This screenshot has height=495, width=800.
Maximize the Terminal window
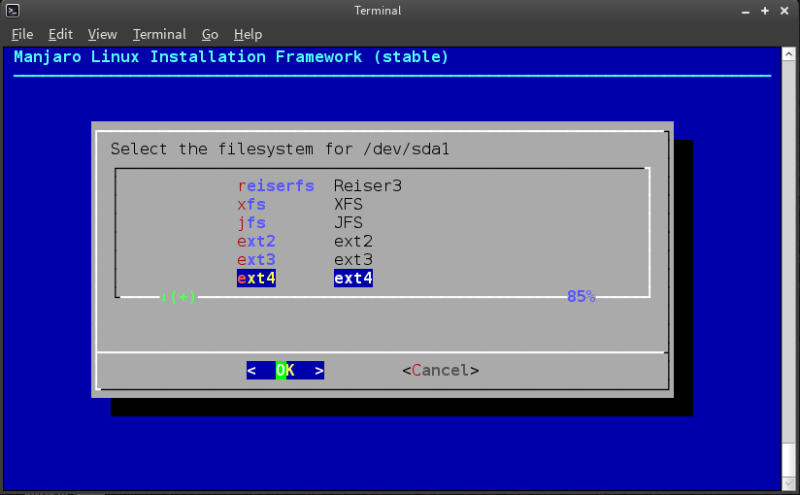(x=765, y=11)
